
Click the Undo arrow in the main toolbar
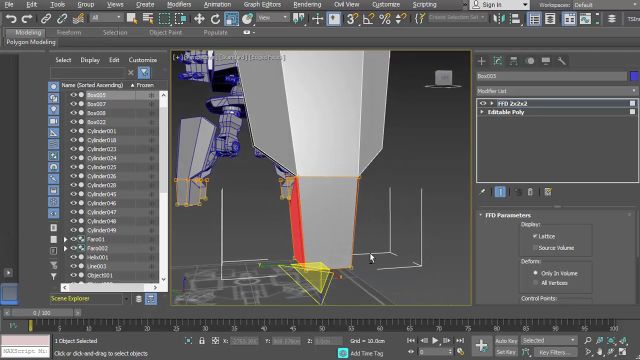click(11, 19)
